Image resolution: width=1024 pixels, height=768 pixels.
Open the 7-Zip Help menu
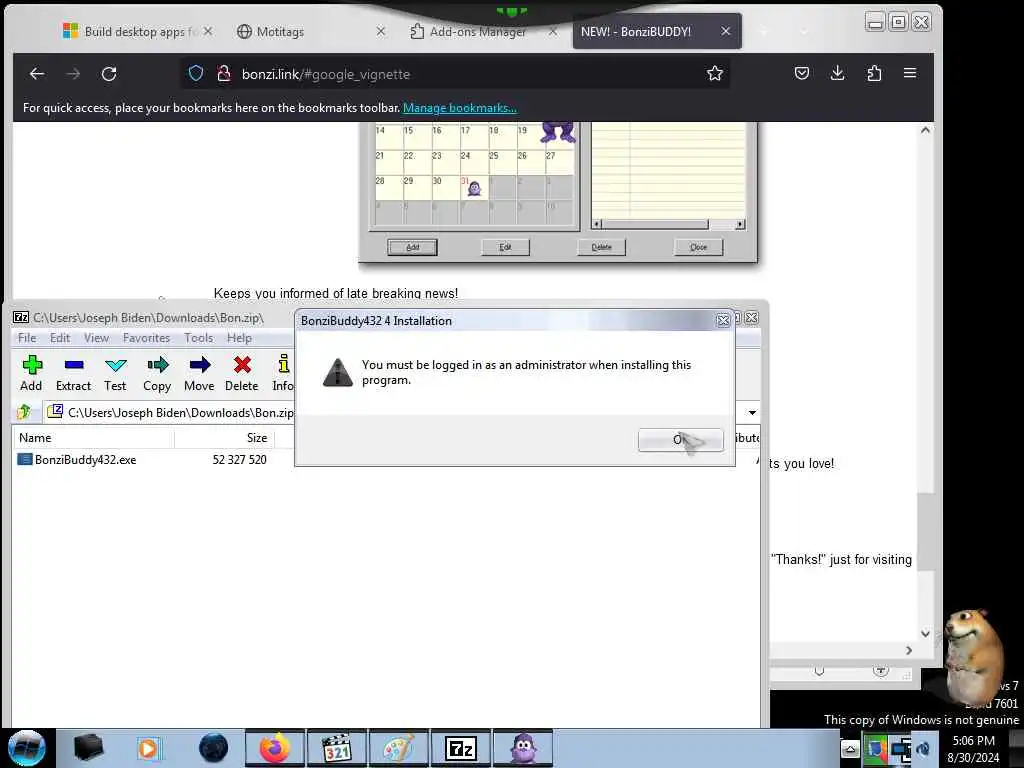point(239,338)
